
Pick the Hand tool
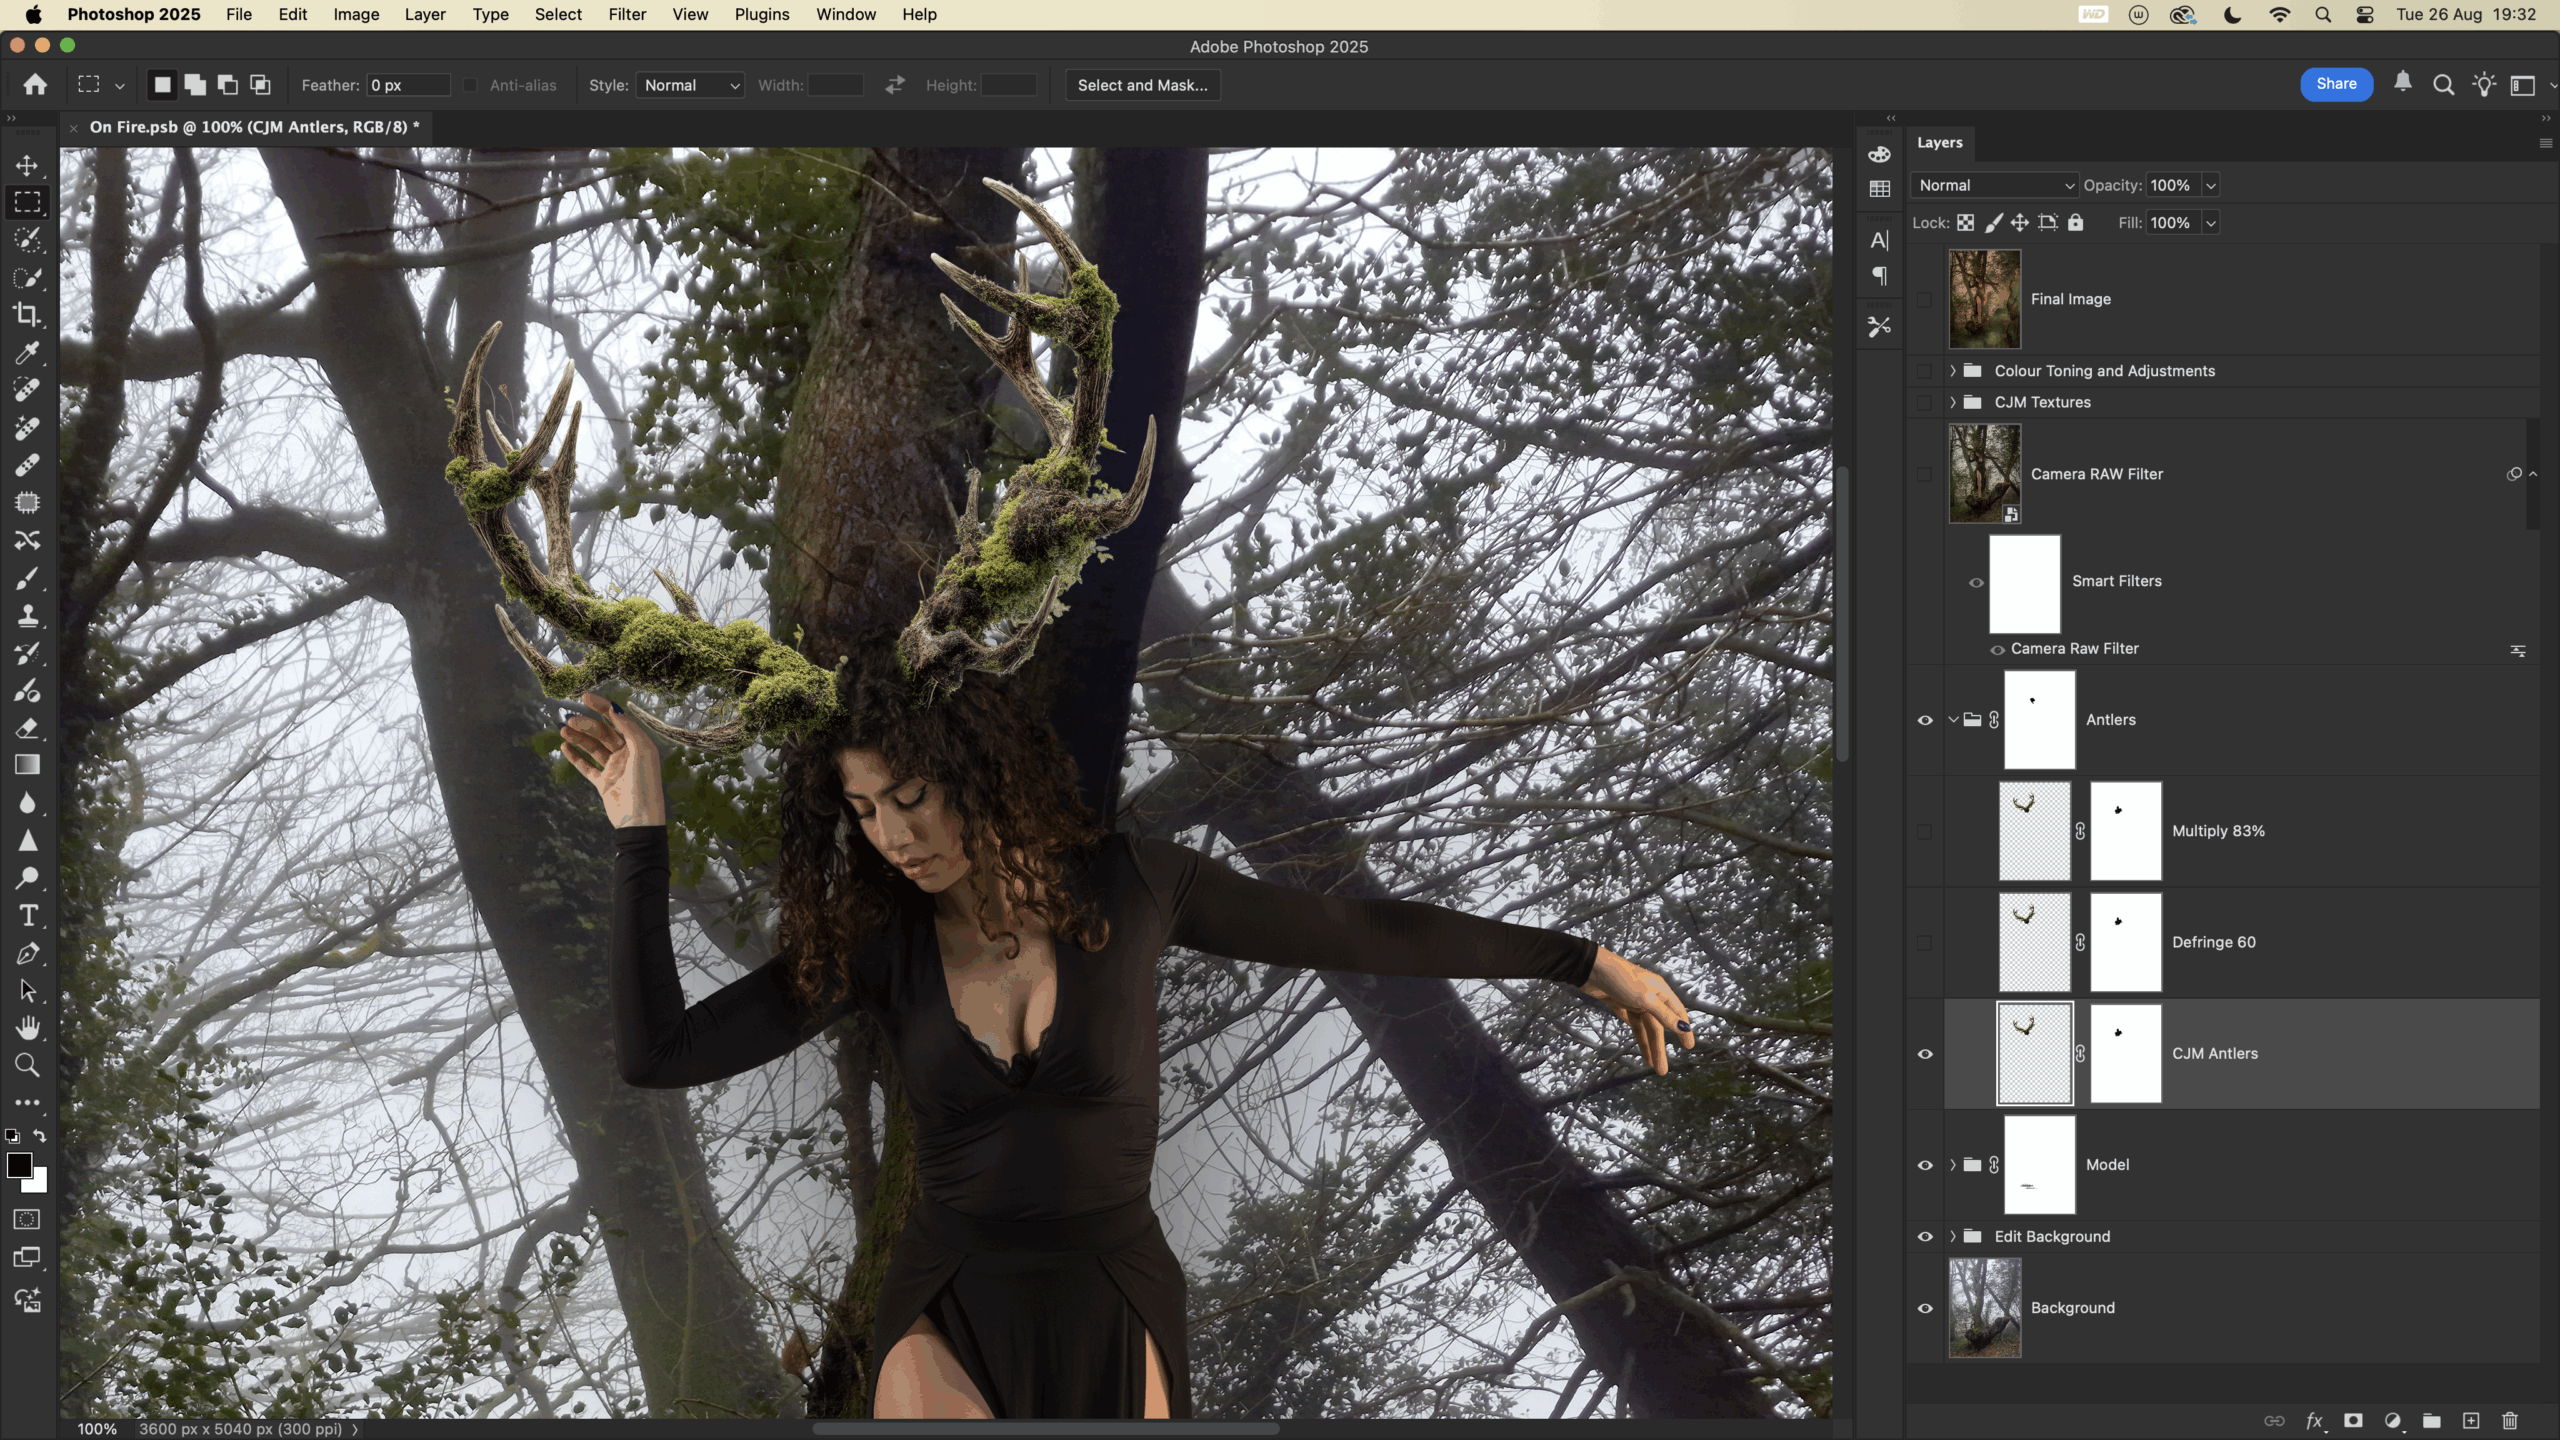27,1027
